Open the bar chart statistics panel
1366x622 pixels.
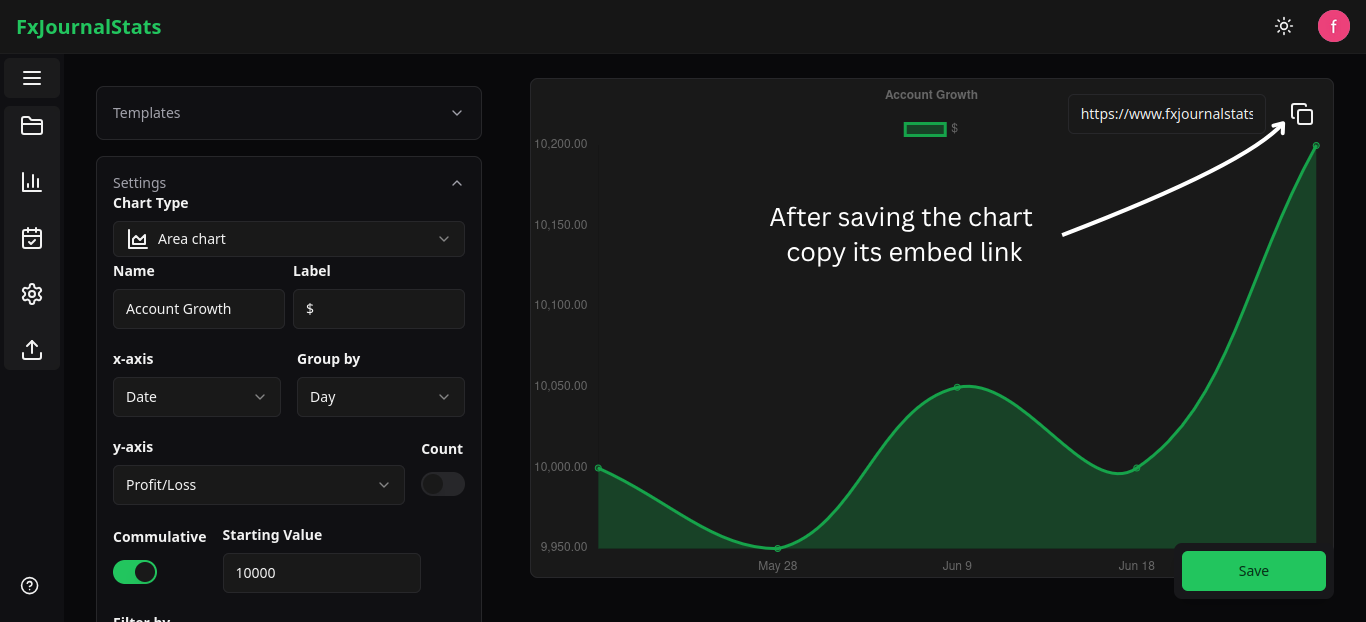[x=31, y=182]
